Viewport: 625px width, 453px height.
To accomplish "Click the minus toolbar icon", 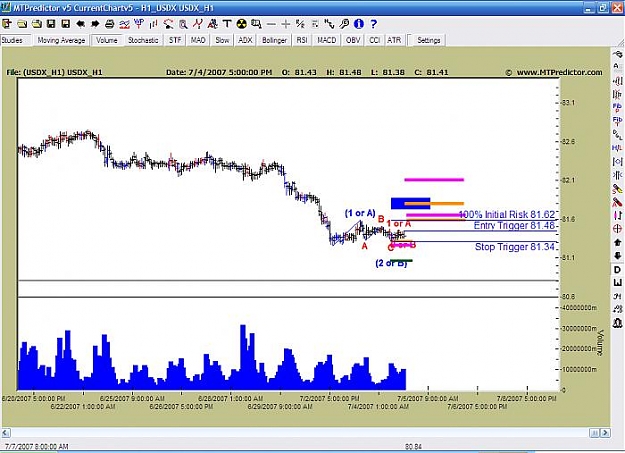I will pyautogui.click(x=271, y=24).
